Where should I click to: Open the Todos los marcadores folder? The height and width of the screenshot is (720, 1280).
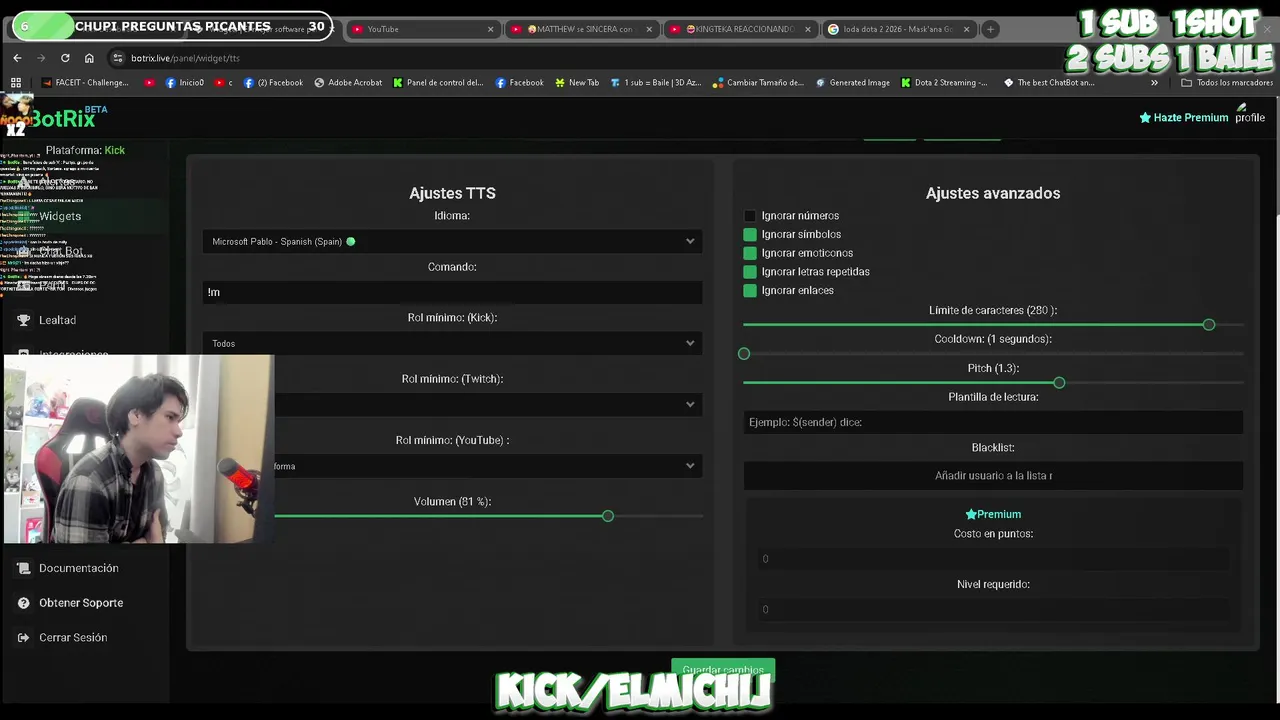pyautogui.click(x=1227, y=83)
